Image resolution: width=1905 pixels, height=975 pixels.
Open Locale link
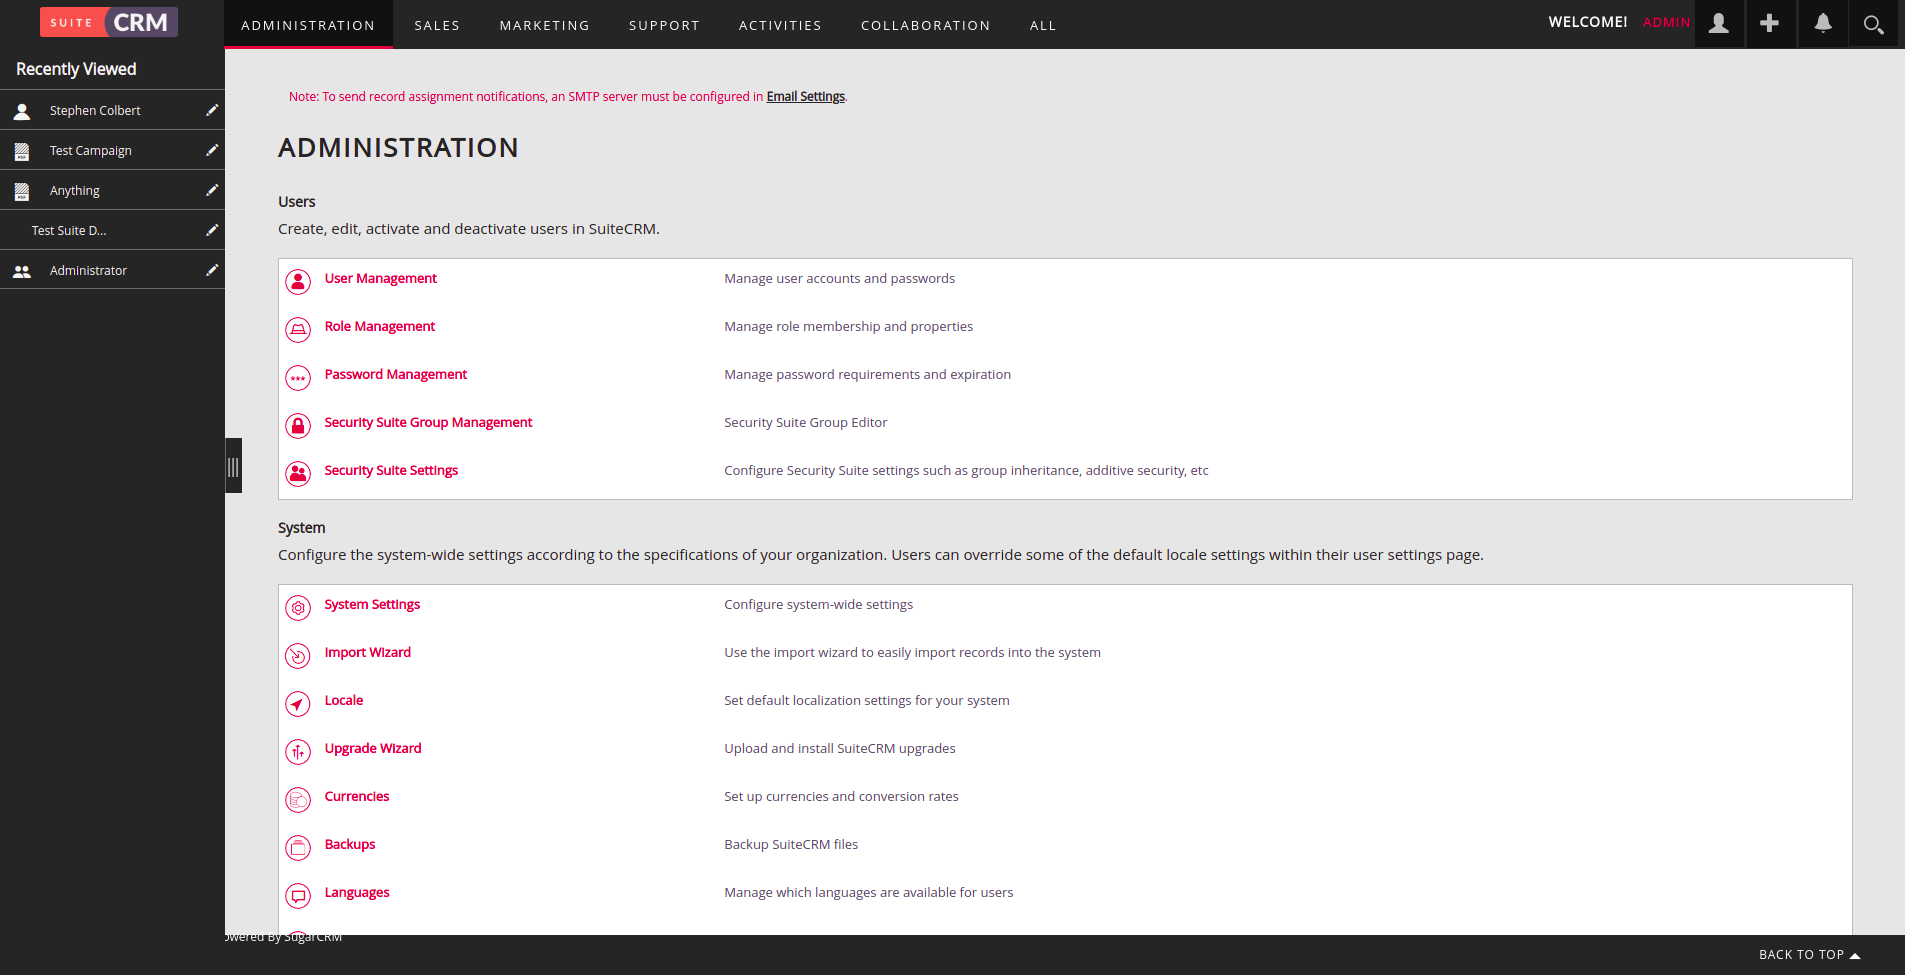click(x=344, y=701)
